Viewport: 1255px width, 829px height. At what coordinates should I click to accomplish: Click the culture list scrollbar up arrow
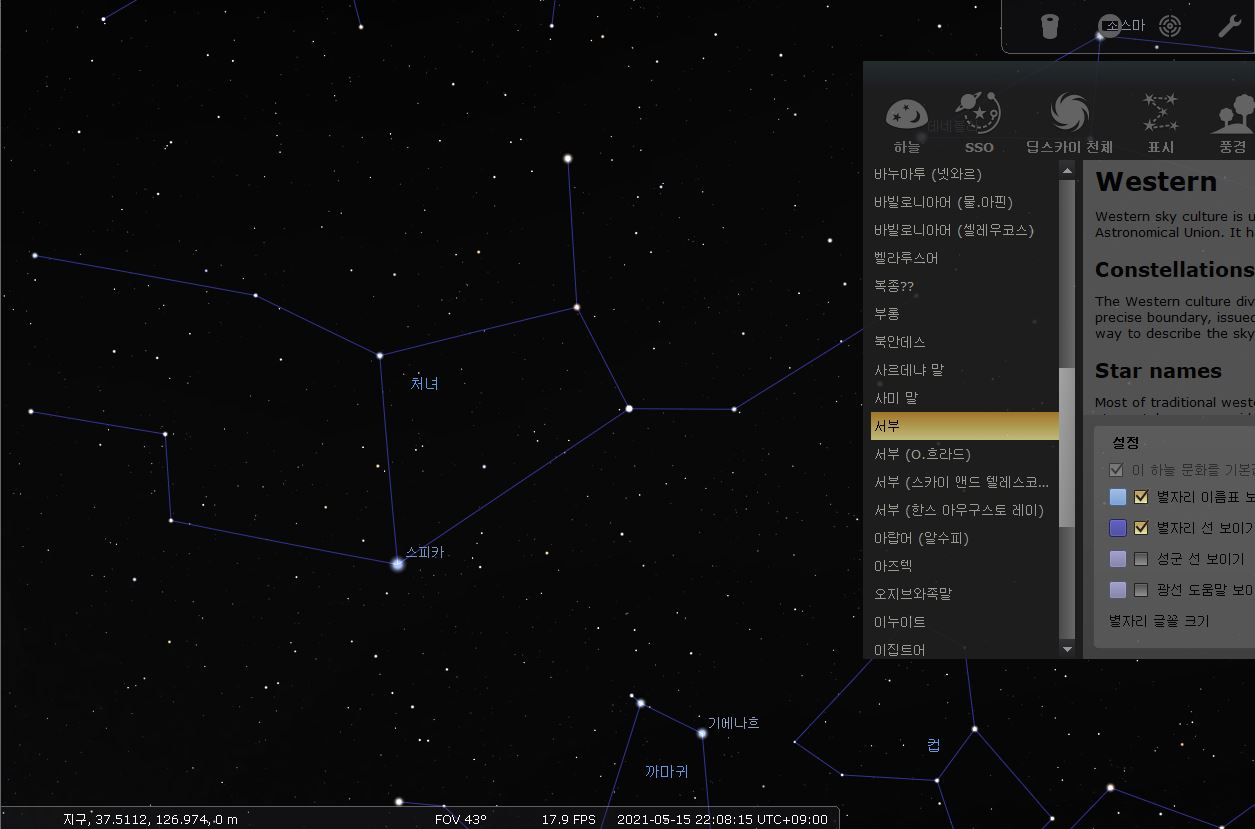click(x=1067, y=169)
